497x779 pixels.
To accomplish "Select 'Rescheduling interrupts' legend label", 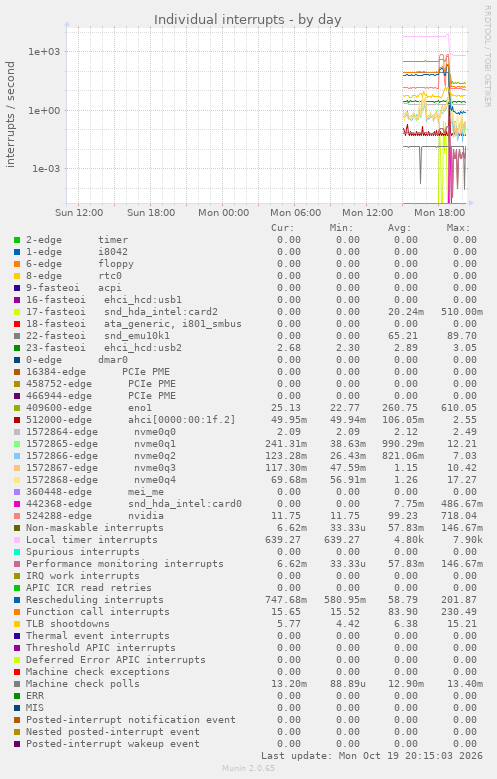I will click(x=95, y=600).
